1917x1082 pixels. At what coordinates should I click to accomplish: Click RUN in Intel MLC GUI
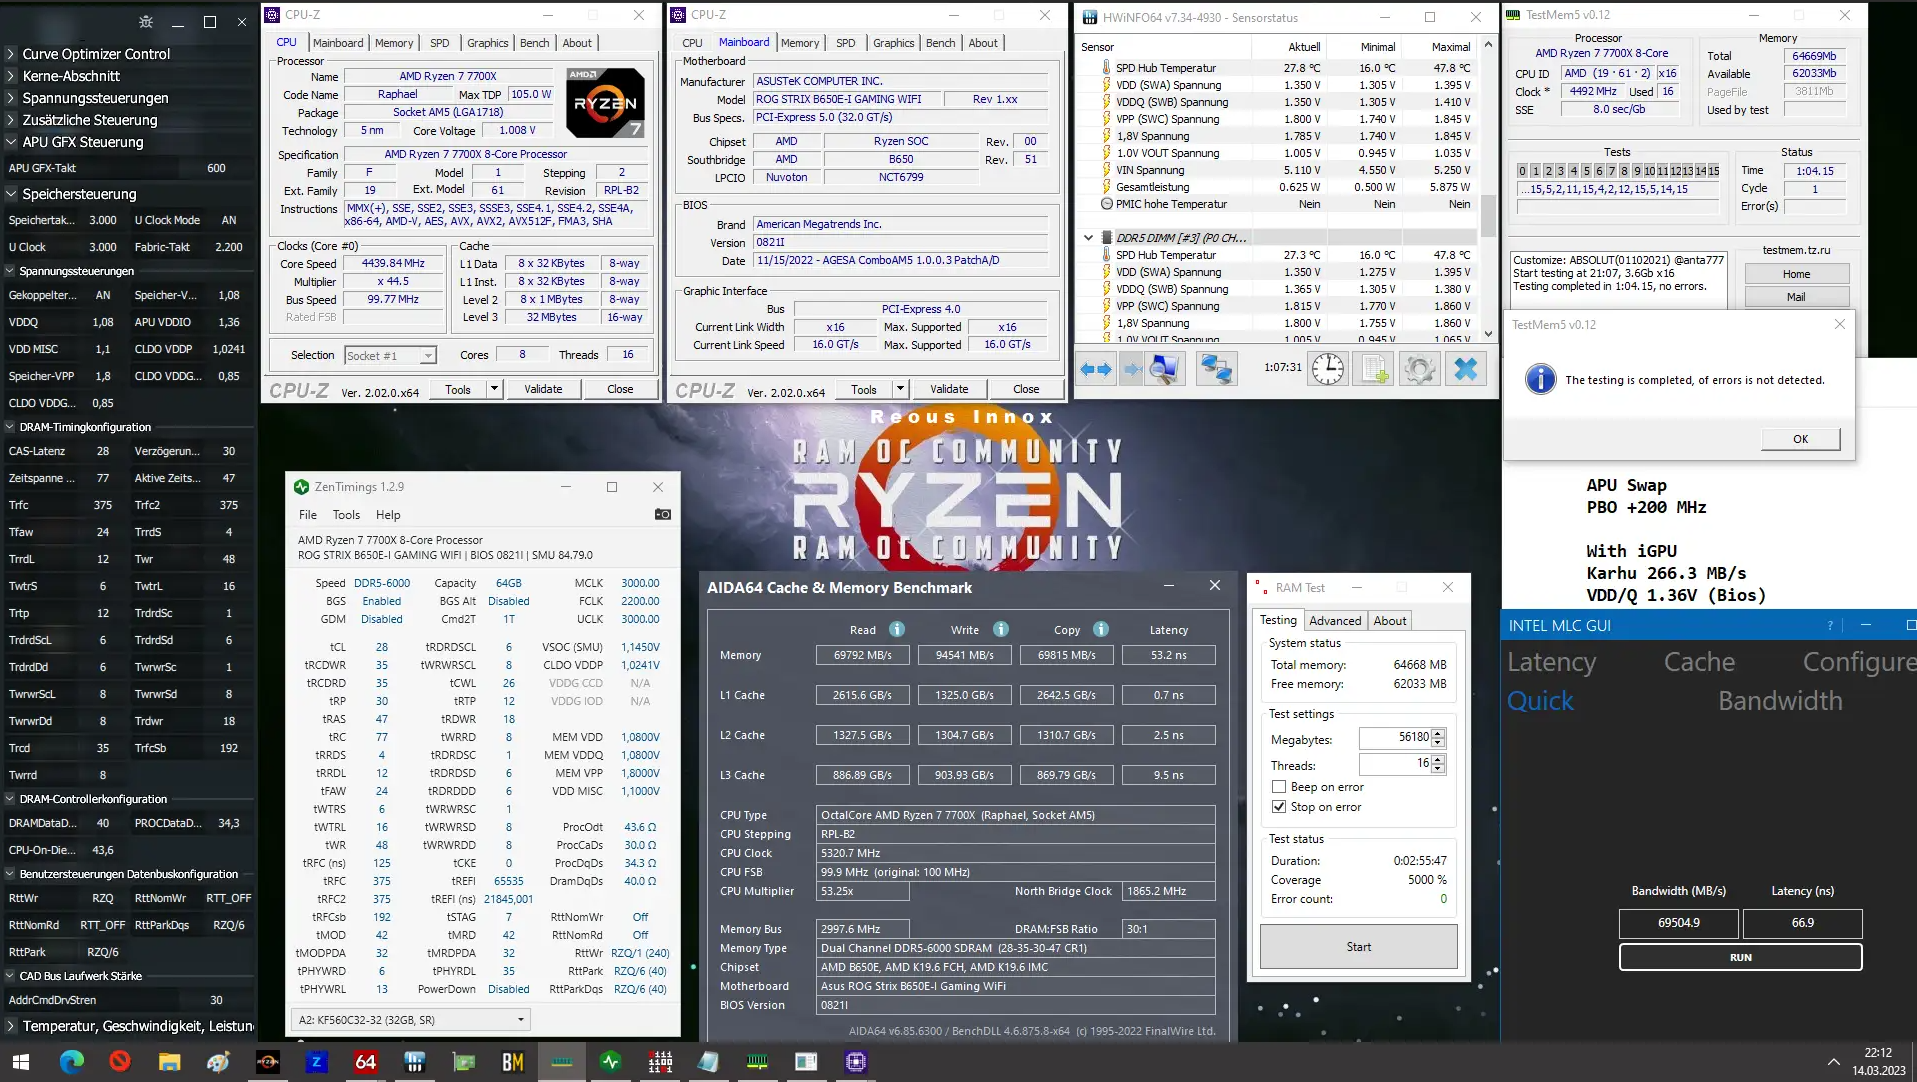click(1740, 957)
